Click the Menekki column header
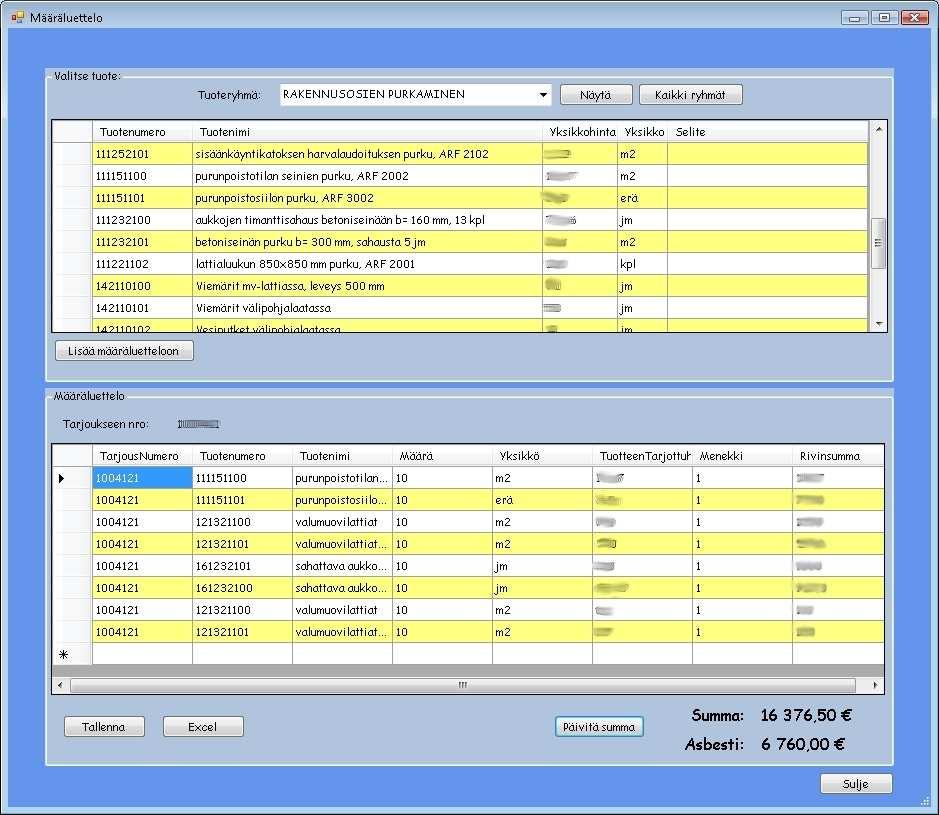 (x=743, y=456)
